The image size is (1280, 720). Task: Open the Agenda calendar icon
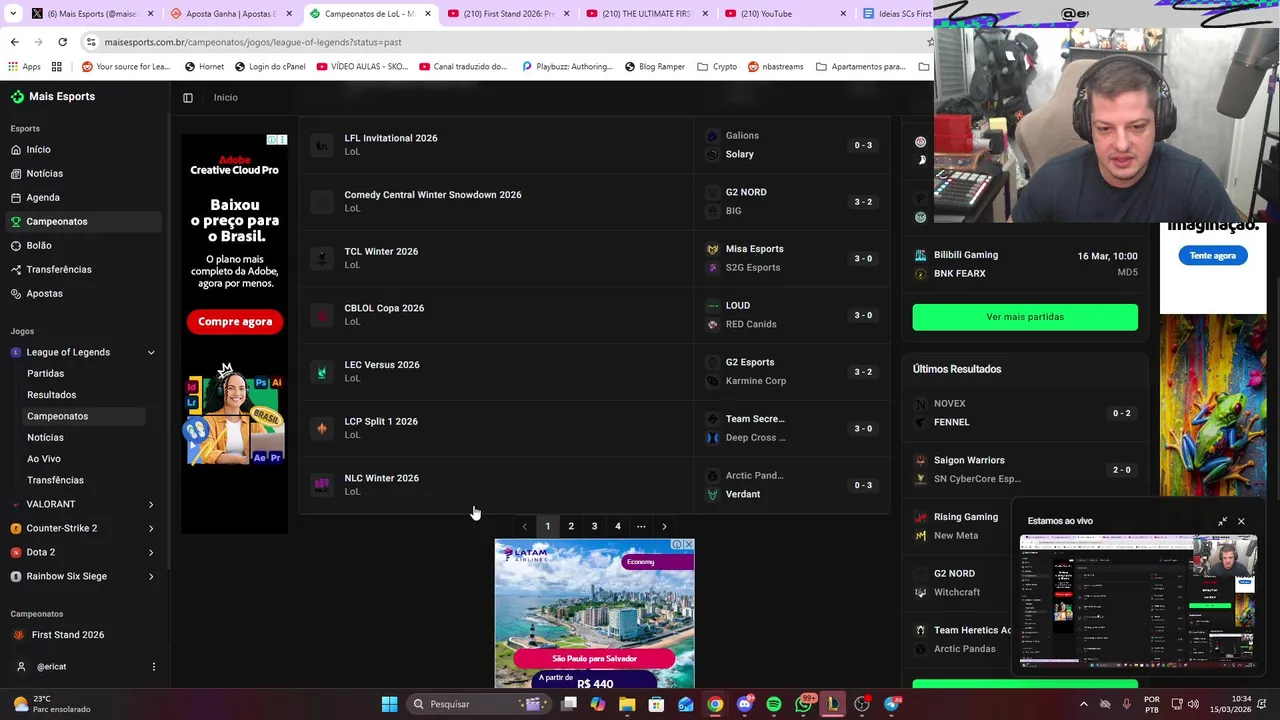[x=16, y=198]
